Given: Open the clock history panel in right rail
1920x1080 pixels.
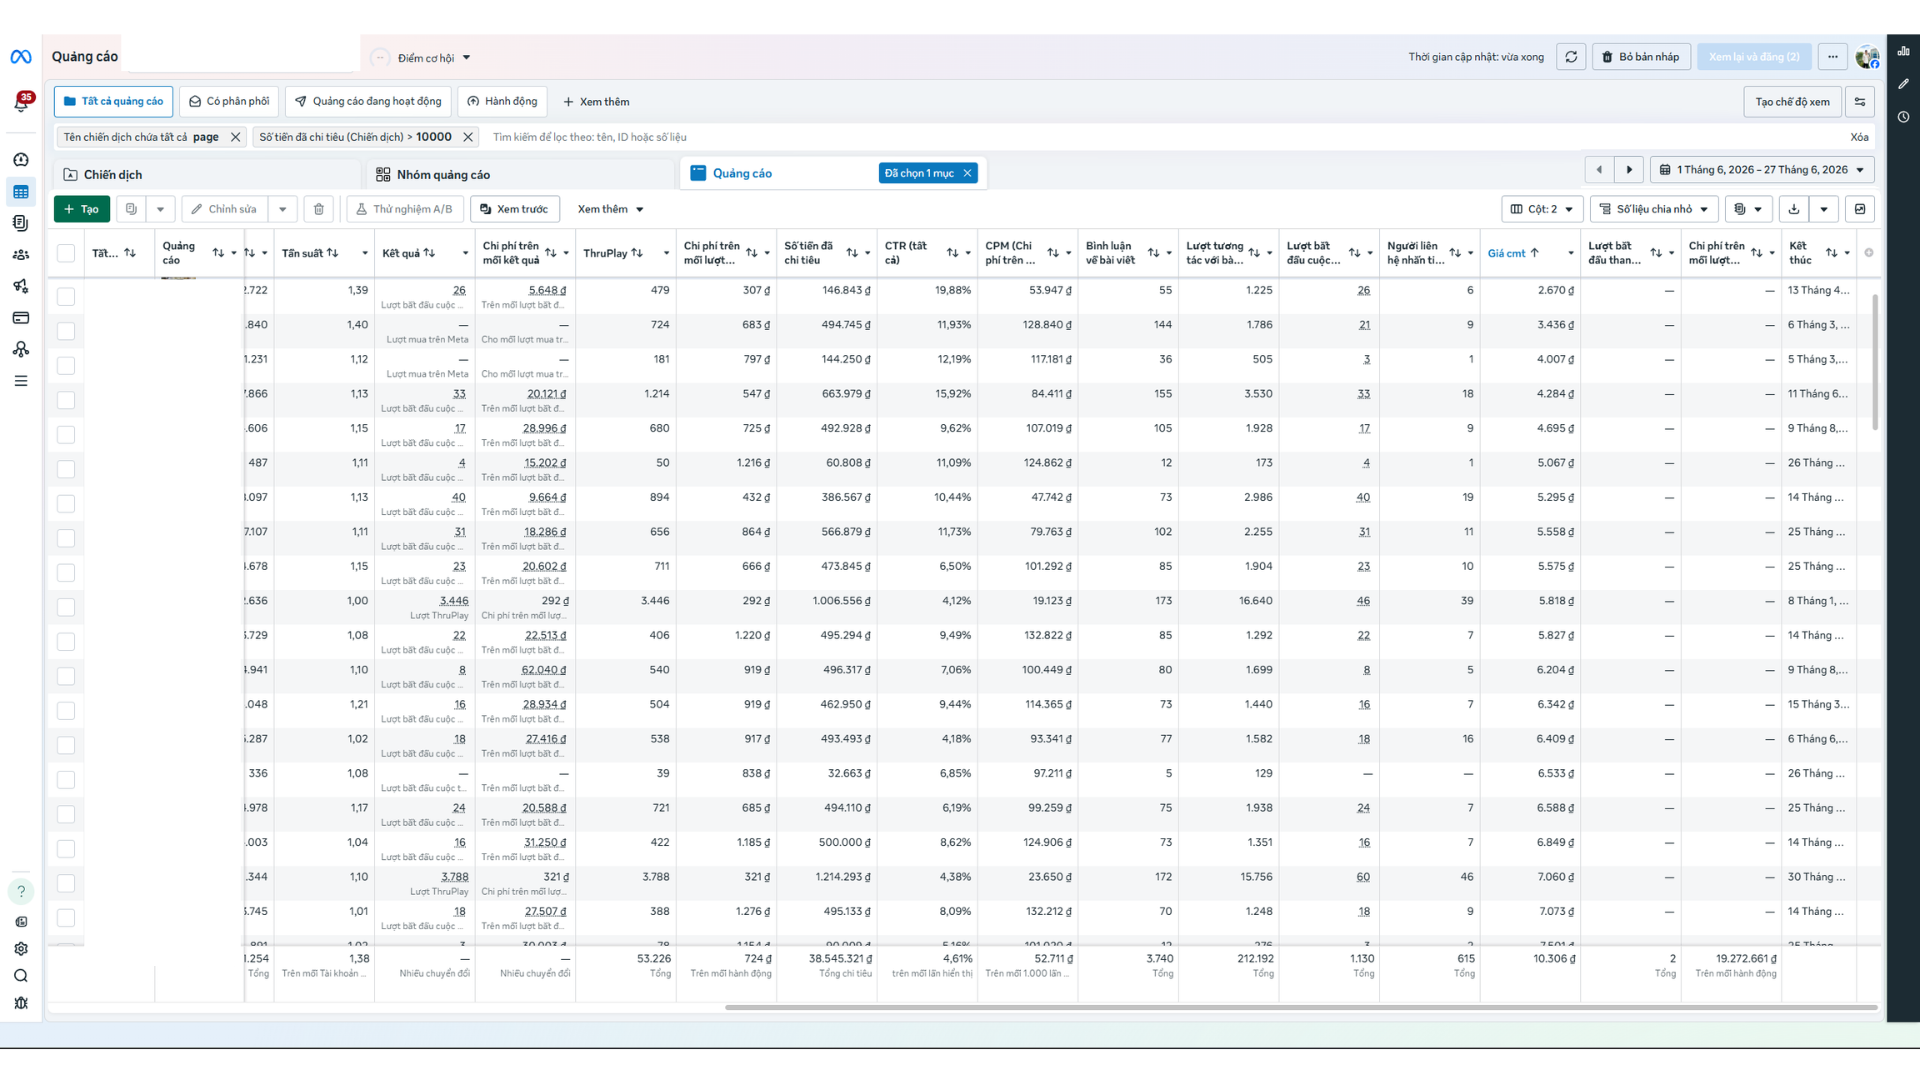Looking at the screenshot, I should (1903, 117).
